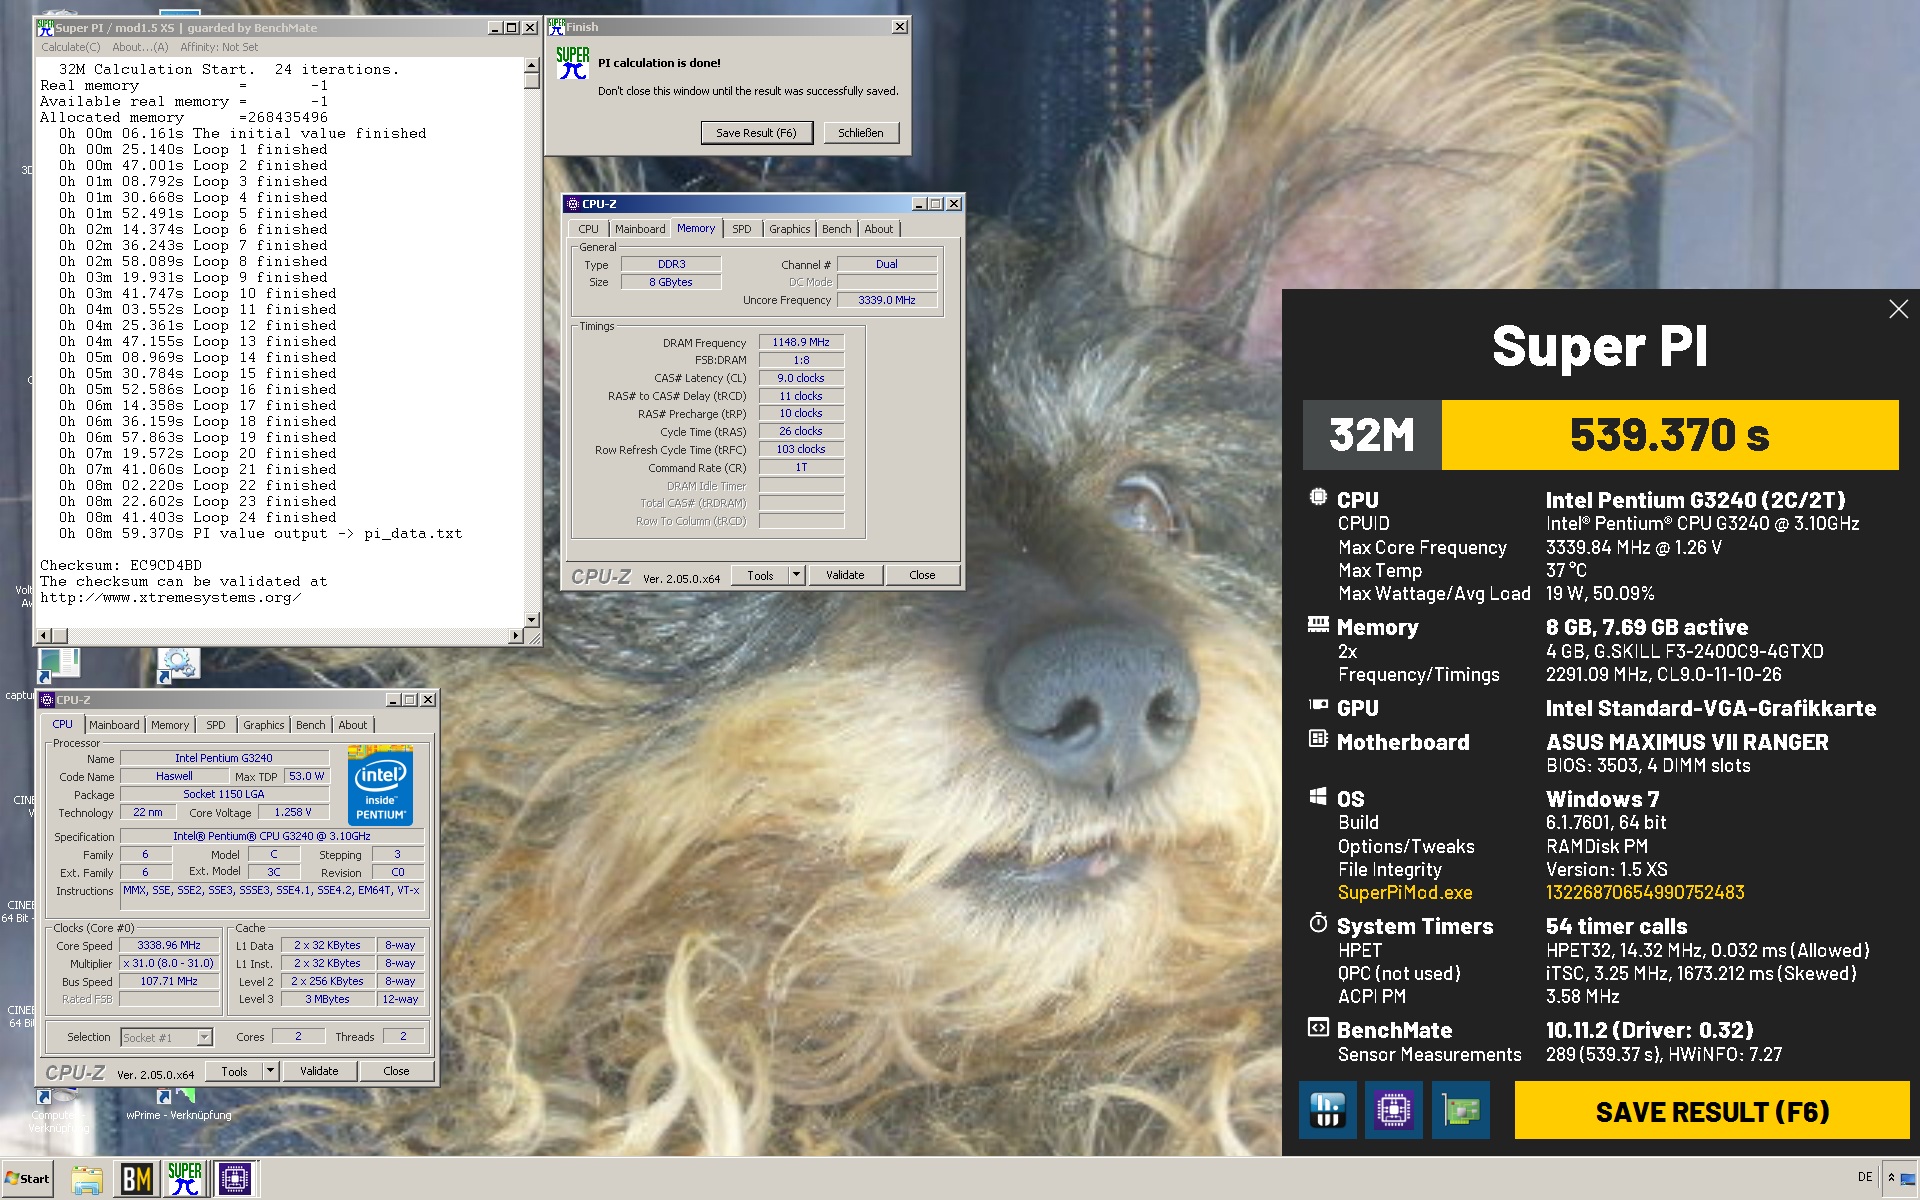Open the CPU-Z icon in BenchMate panel
1920x1200 pixels.
(1394, 1110)
